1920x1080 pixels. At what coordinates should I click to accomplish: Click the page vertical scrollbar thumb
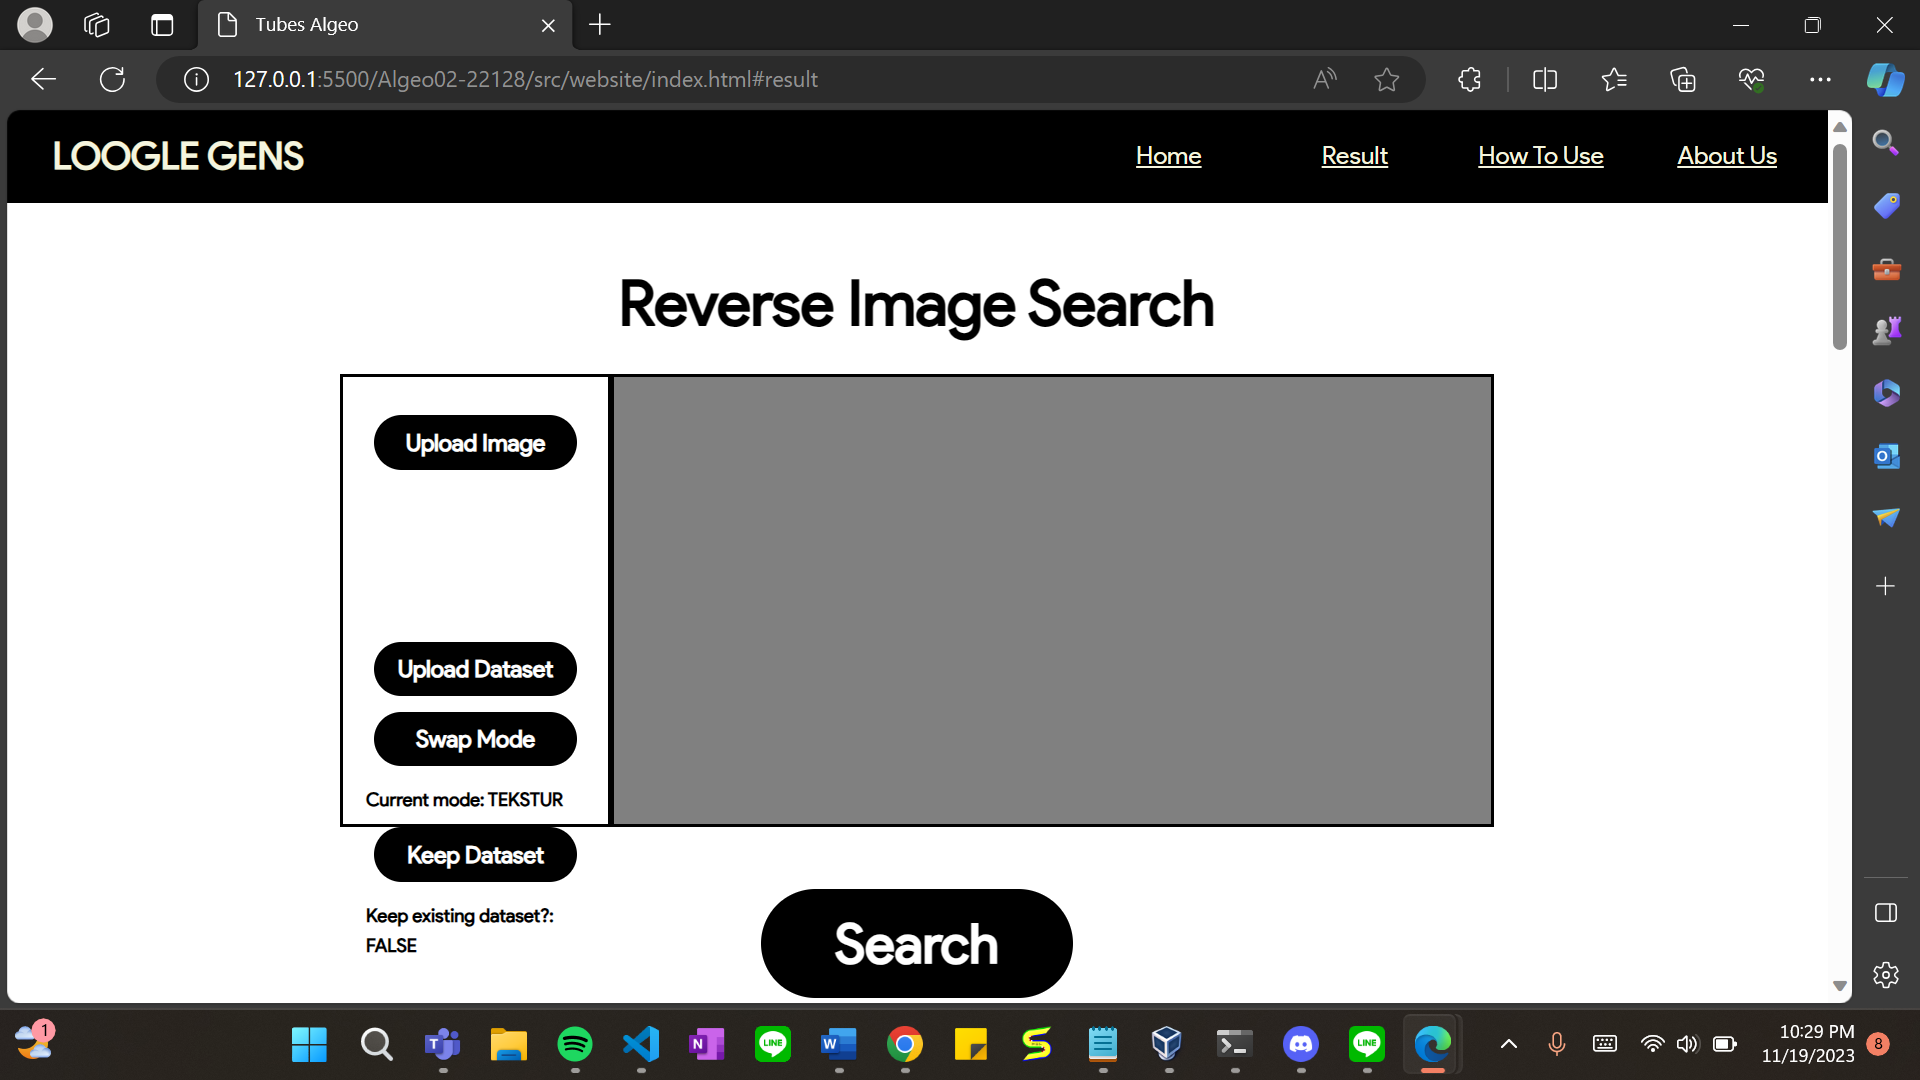[x=1839, y=245]
